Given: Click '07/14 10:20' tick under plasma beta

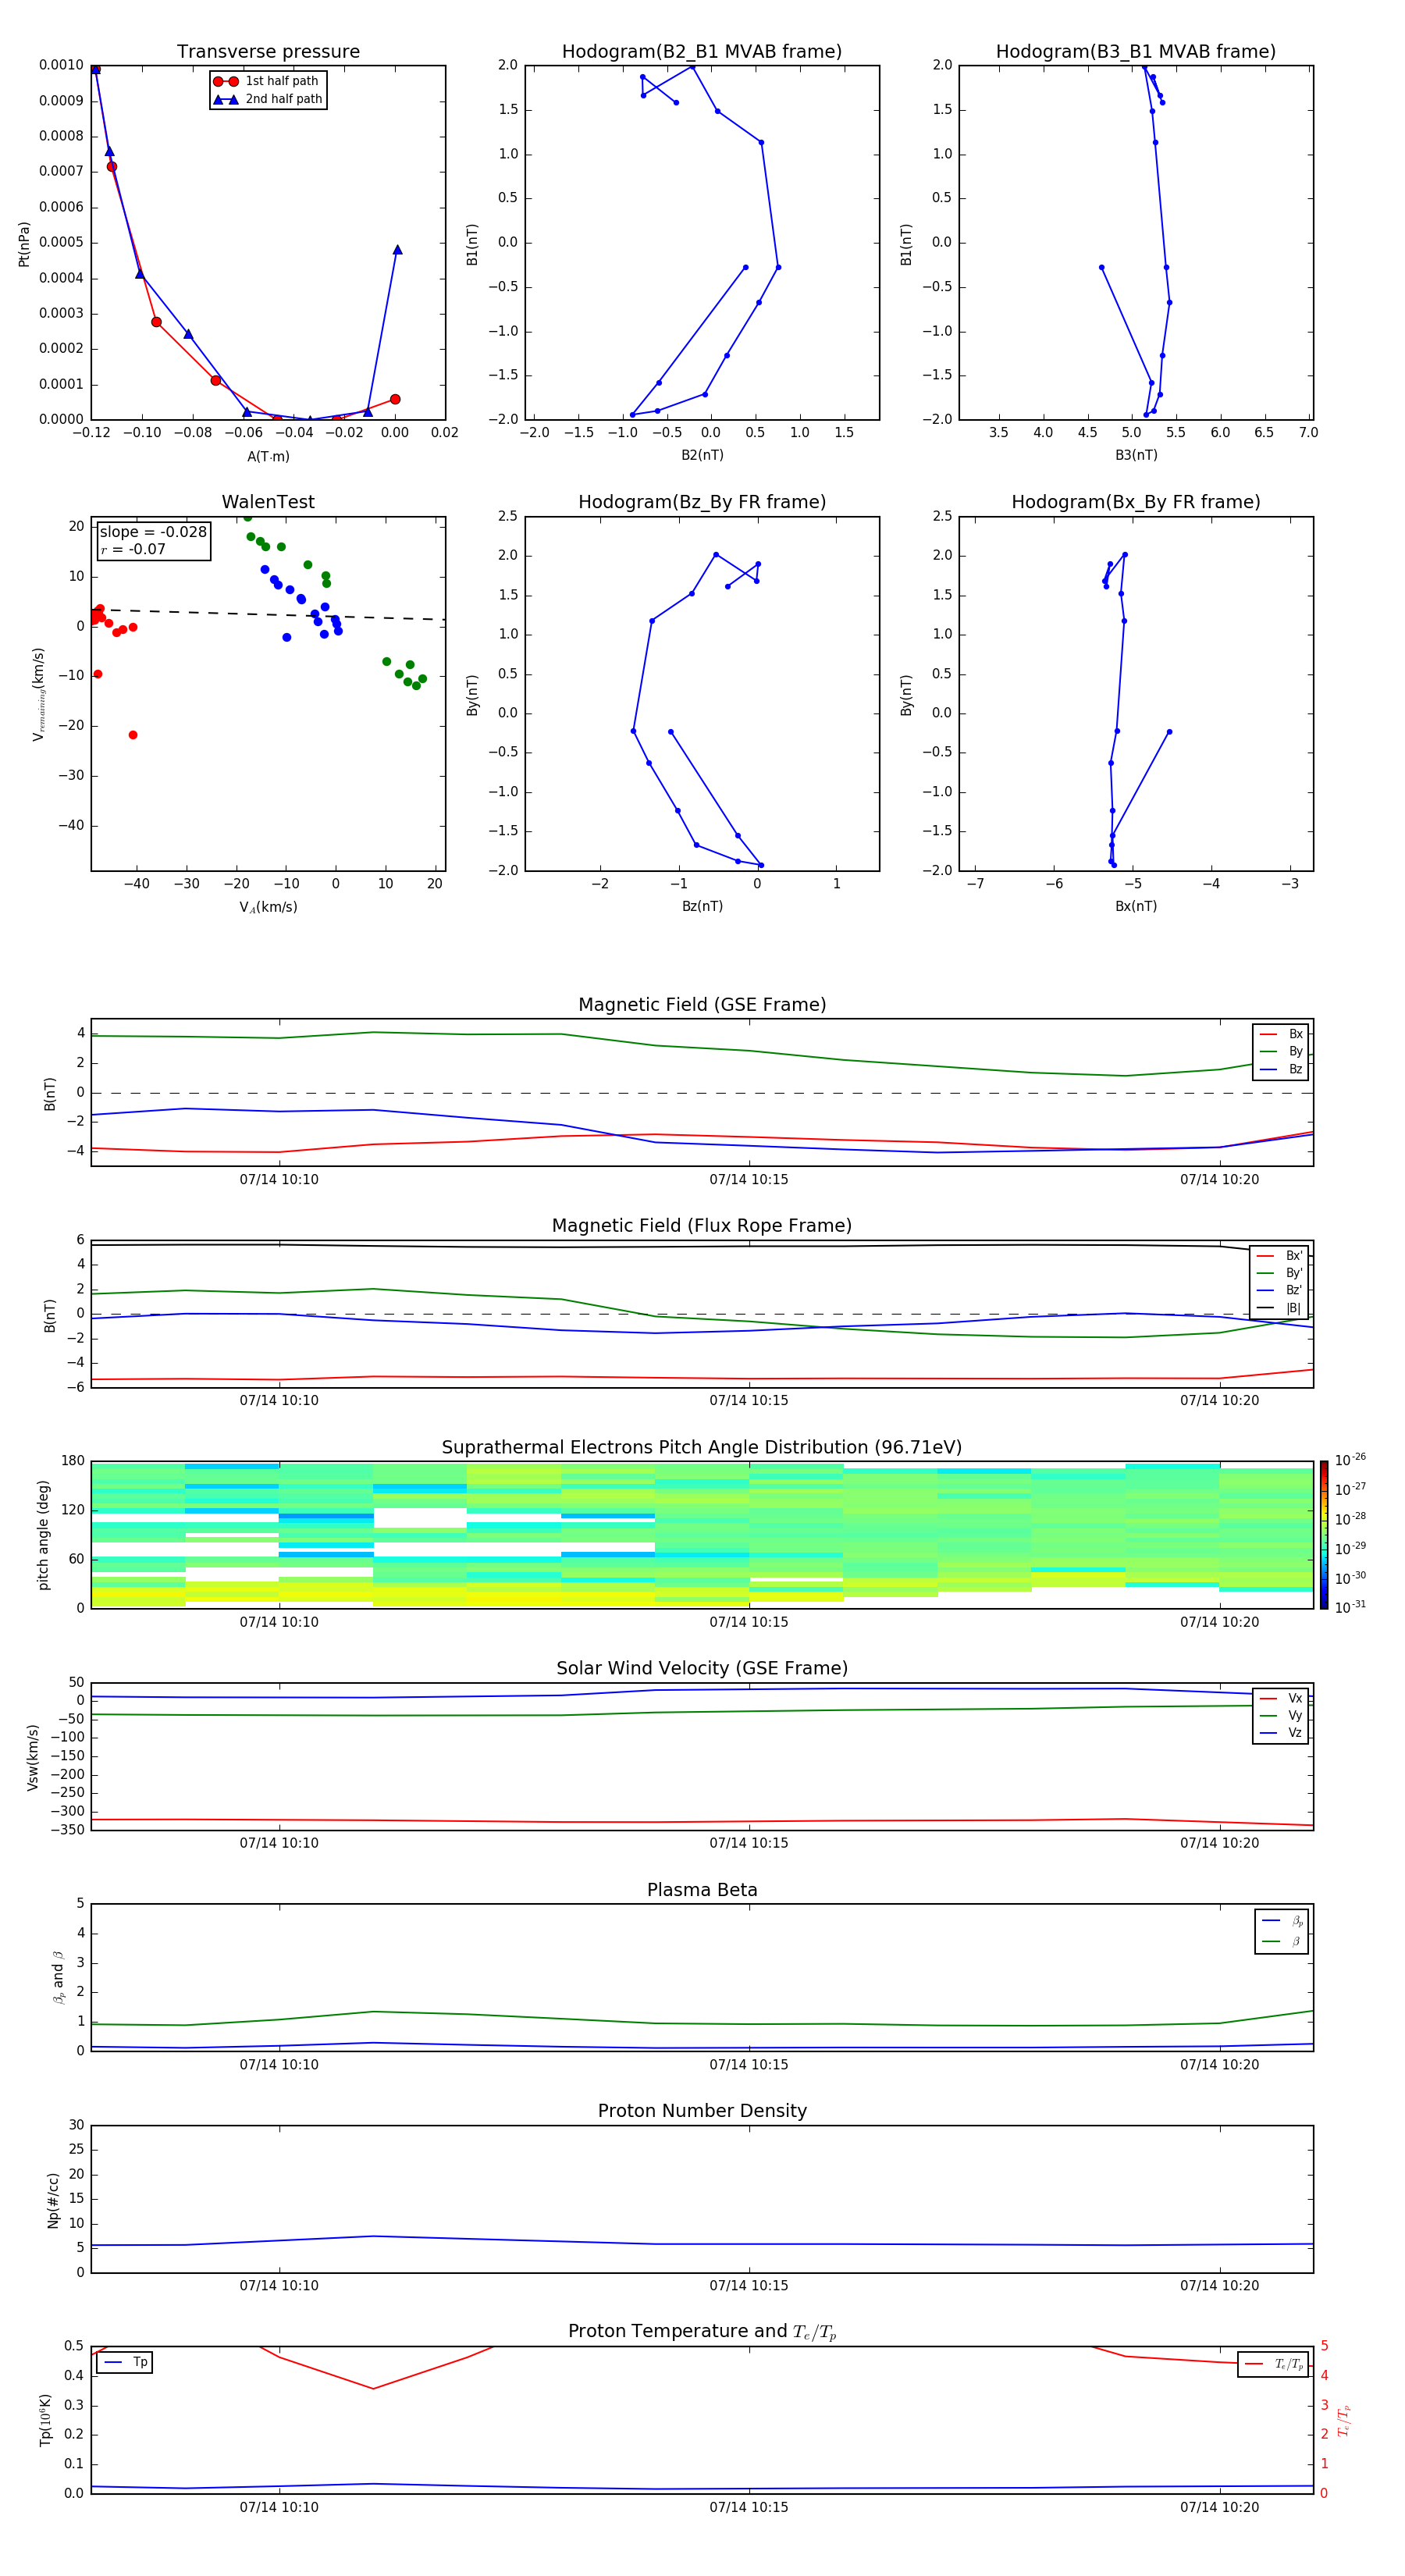Looking at the screenshot, I should (x=1219, y=2064).
